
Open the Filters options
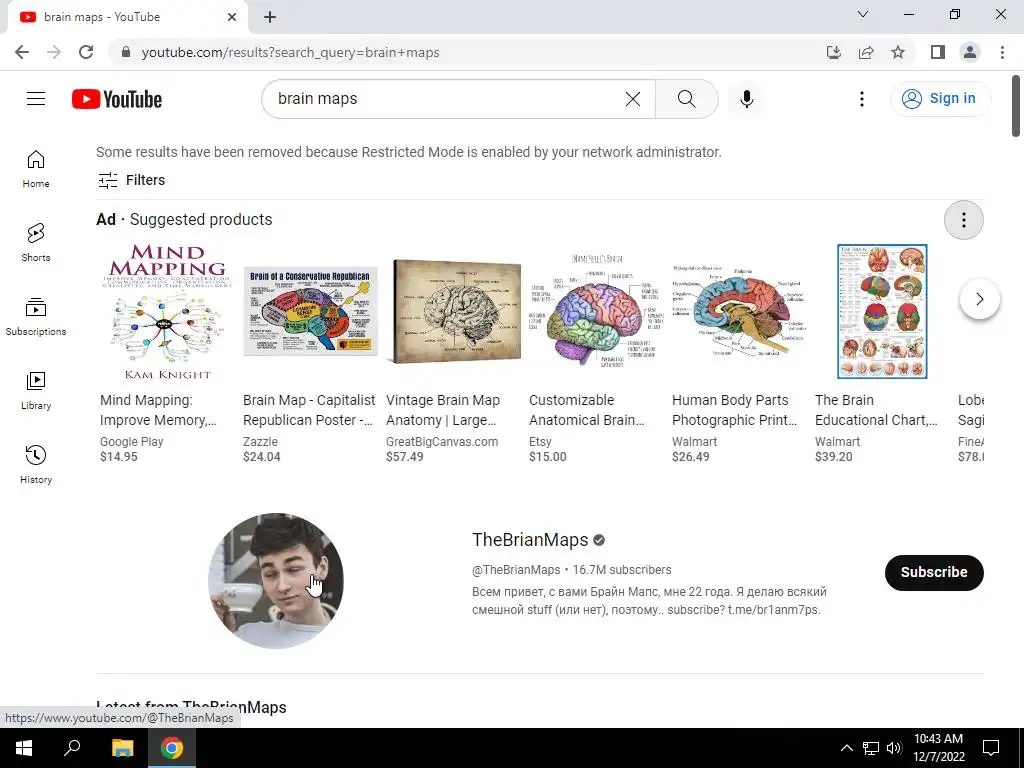pyautogui.click(x=131, y=180)
